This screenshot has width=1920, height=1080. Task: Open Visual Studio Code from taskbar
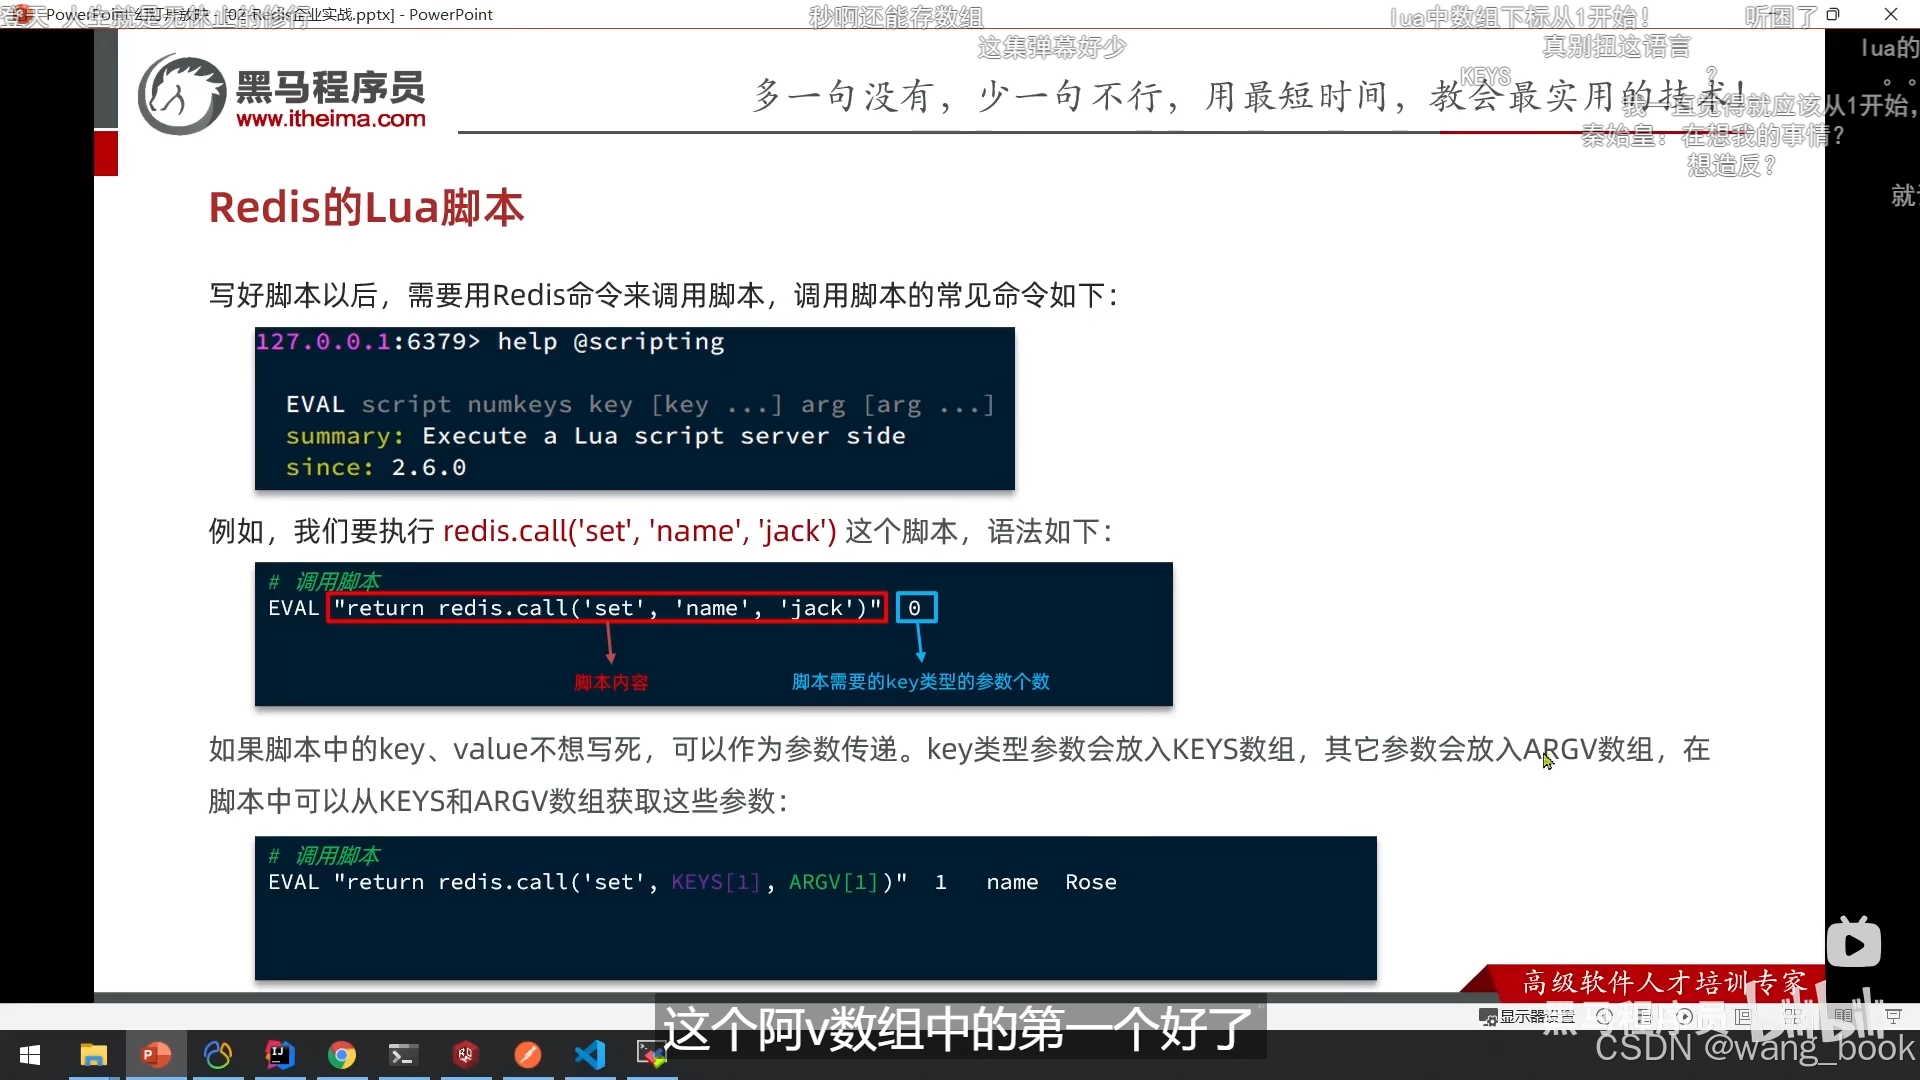coord(590,1055)
